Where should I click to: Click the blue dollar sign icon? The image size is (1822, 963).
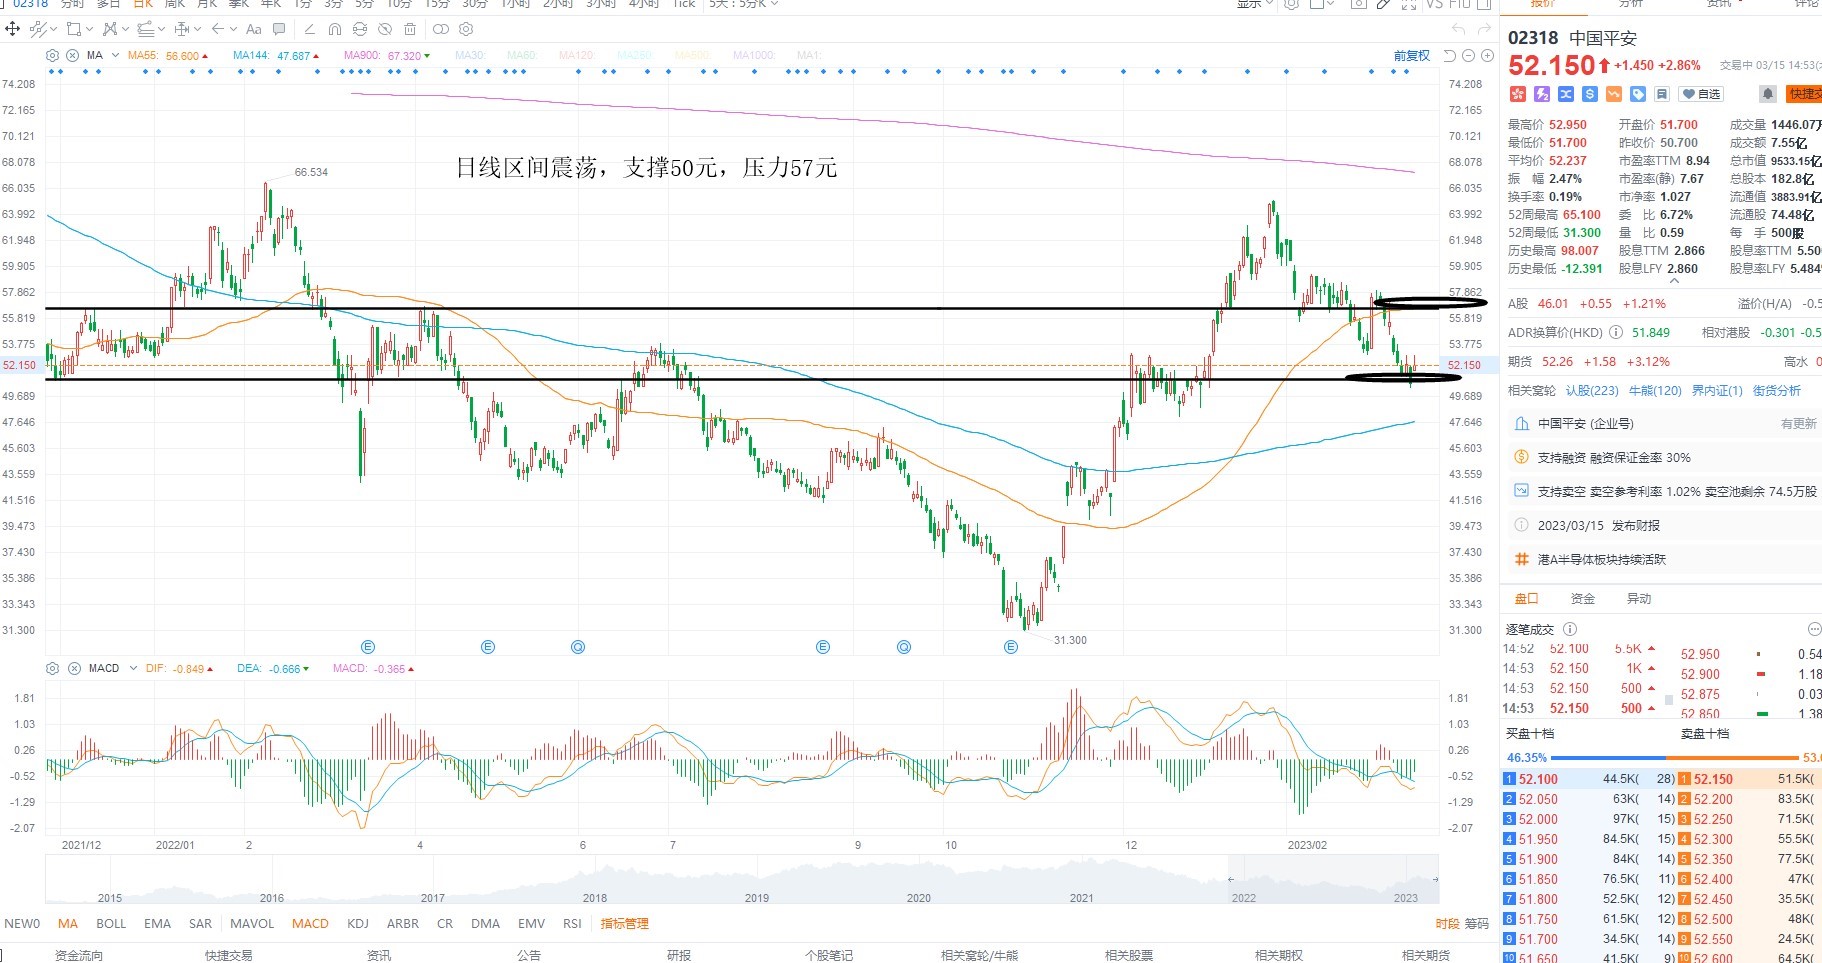(1589, 94)
